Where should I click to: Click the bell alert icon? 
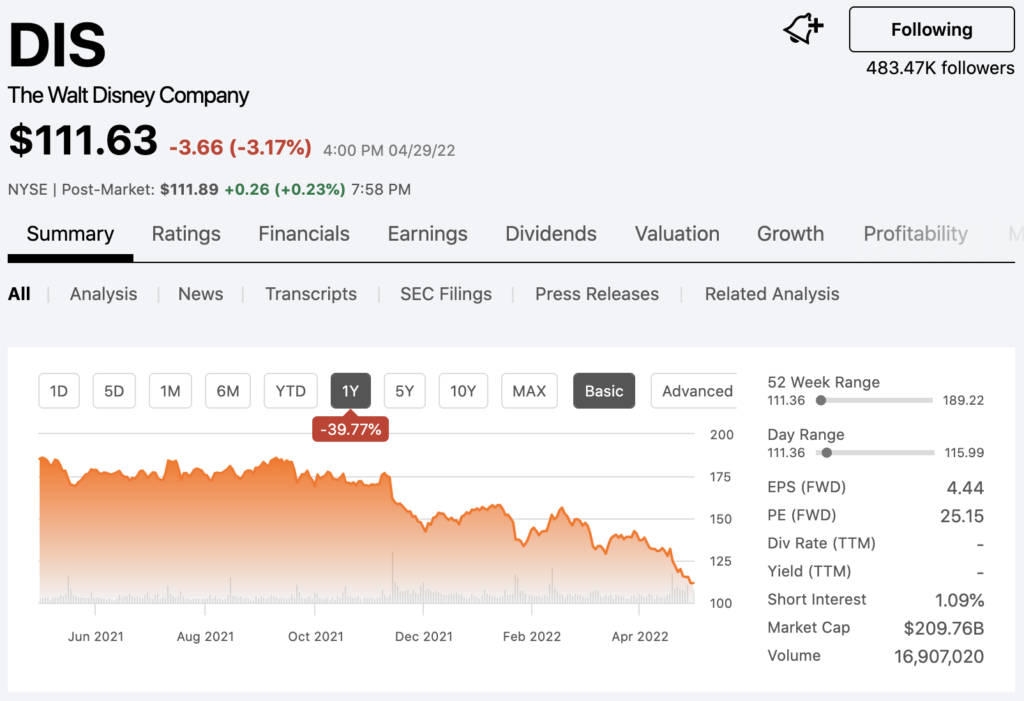pos(803,29)
